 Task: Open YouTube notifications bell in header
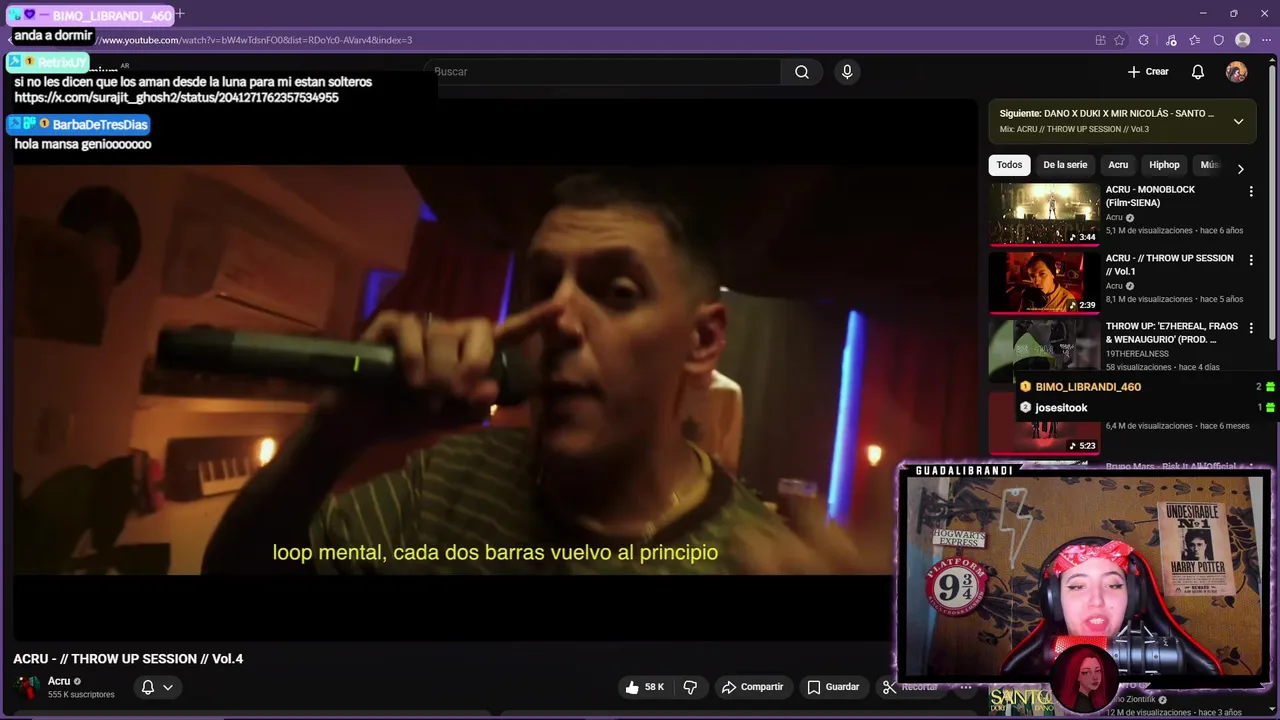pos(1197,72)
